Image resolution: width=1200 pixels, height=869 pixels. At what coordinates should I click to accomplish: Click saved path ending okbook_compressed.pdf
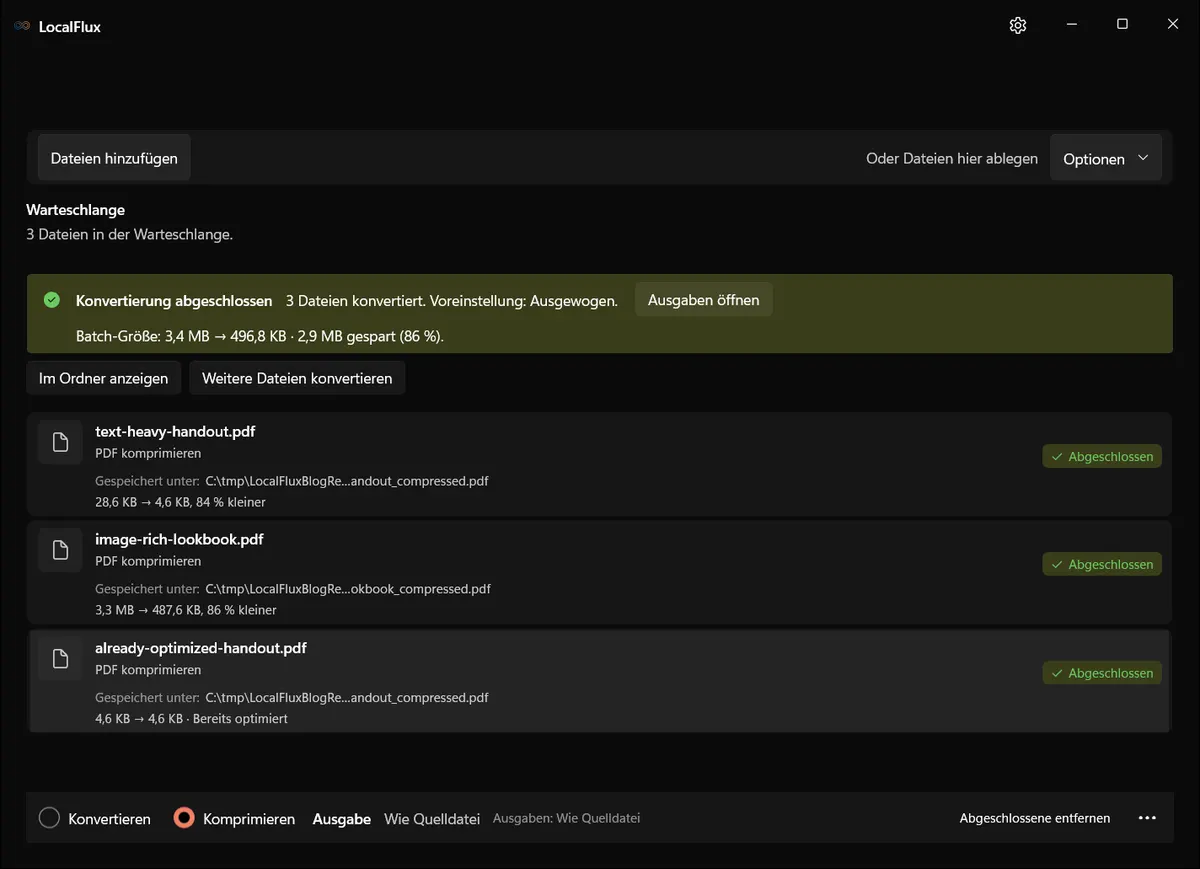[x=348, y=589]
